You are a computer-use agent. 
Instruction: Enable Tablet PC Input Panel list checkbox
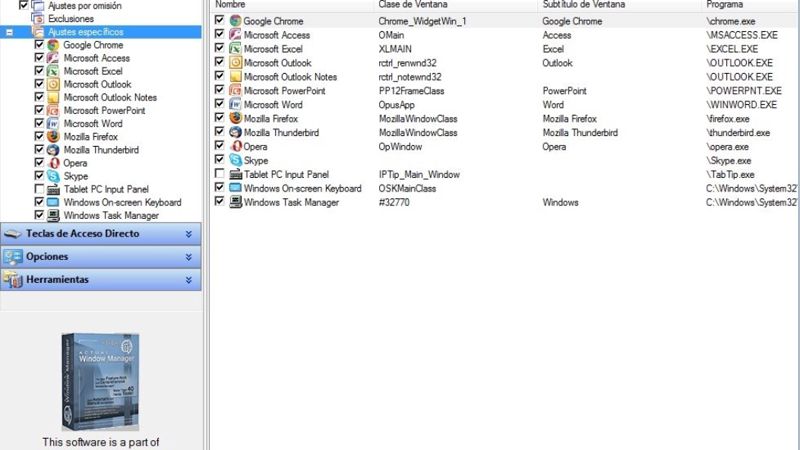pos(219,173)
